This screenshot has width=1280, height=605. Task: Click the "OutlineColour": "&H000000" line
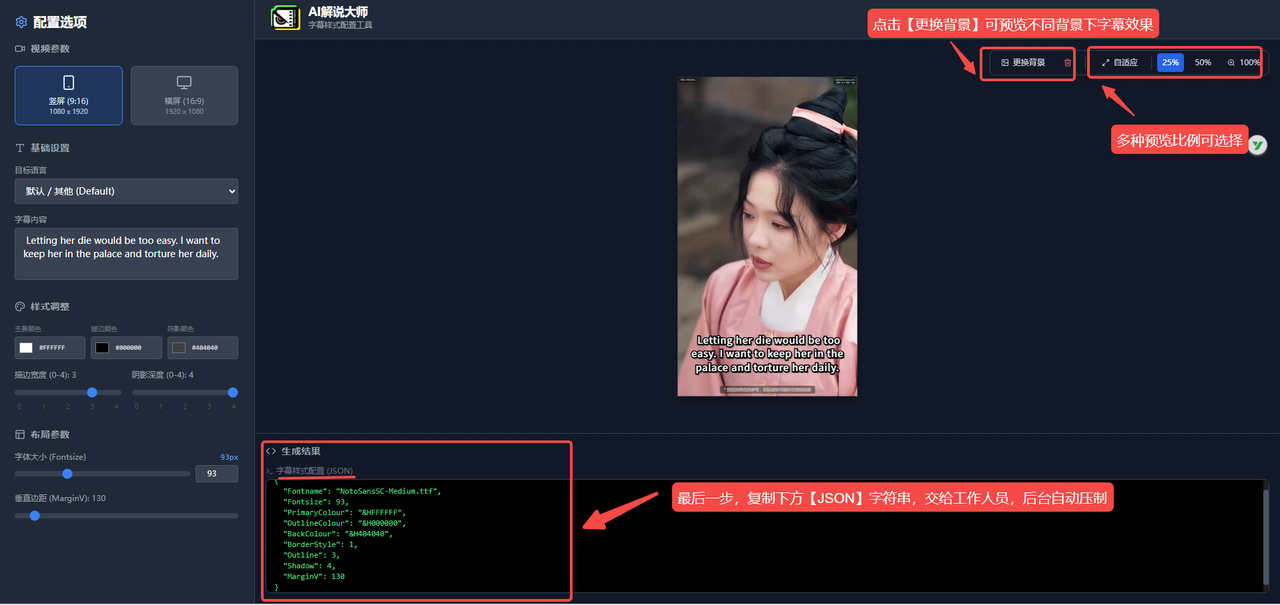pyautogui.click(x=345, y=524)
